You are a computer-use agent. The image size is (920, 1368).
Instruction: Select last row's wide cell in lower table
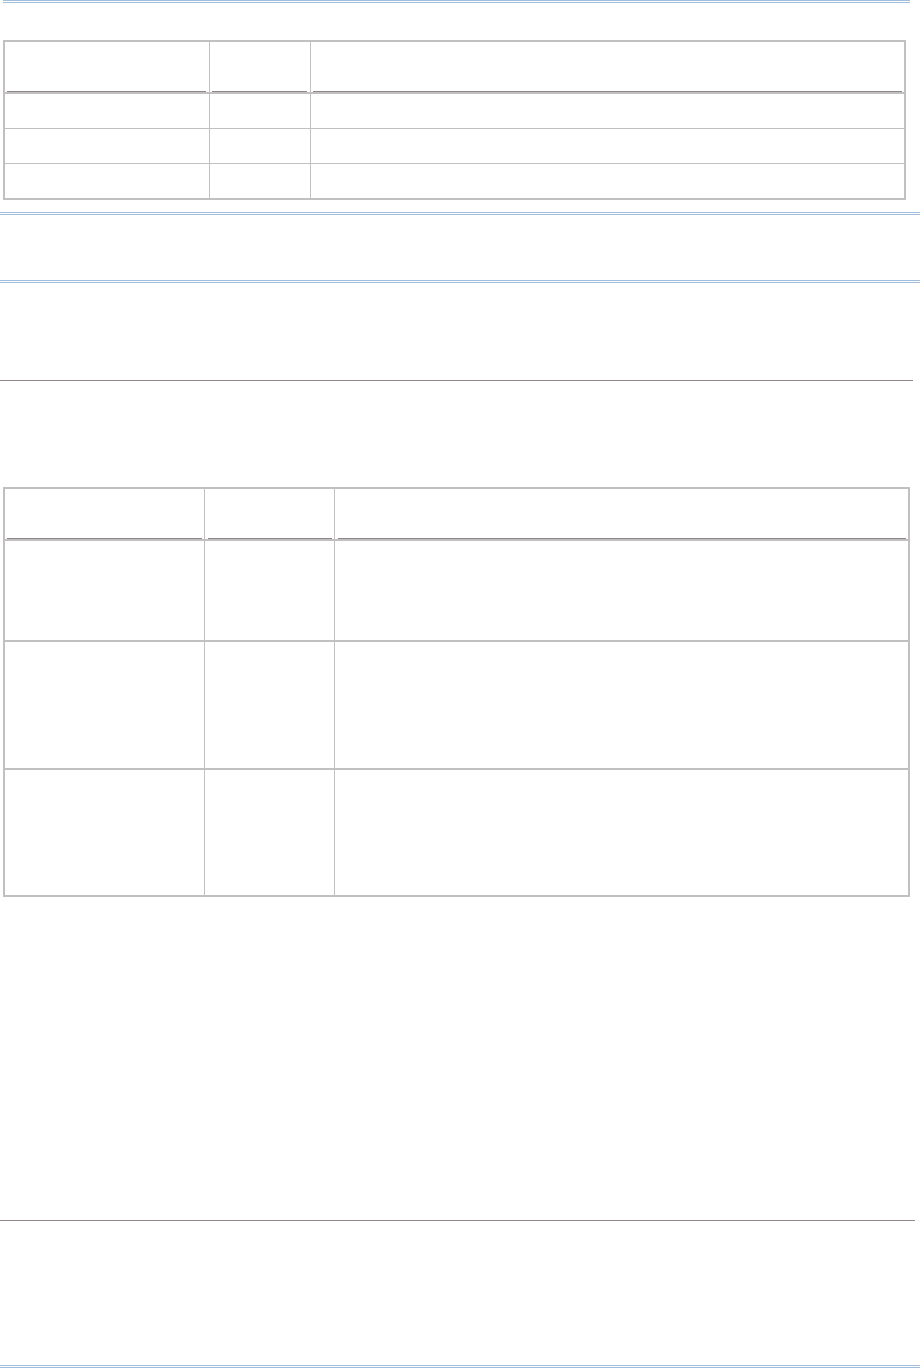pos(621,831)
